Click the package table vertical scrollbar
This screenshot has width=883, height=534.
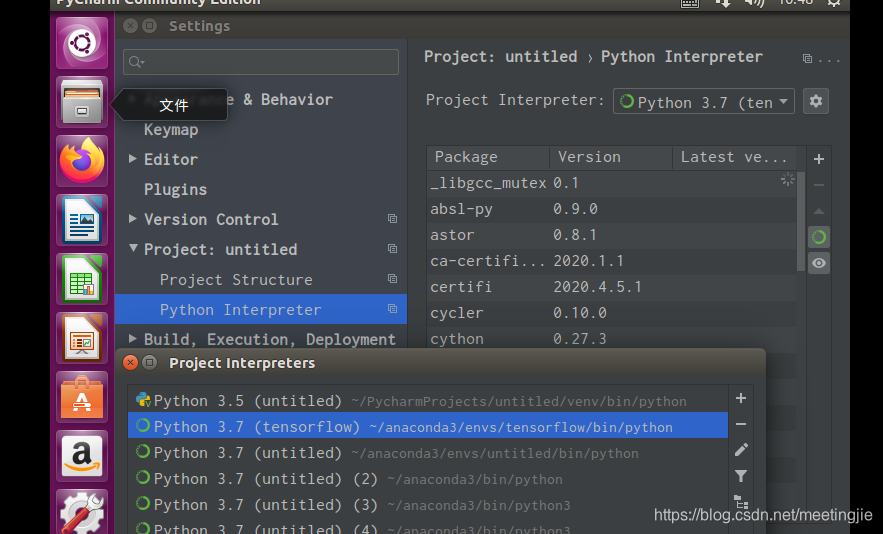(x=801, y=221)
